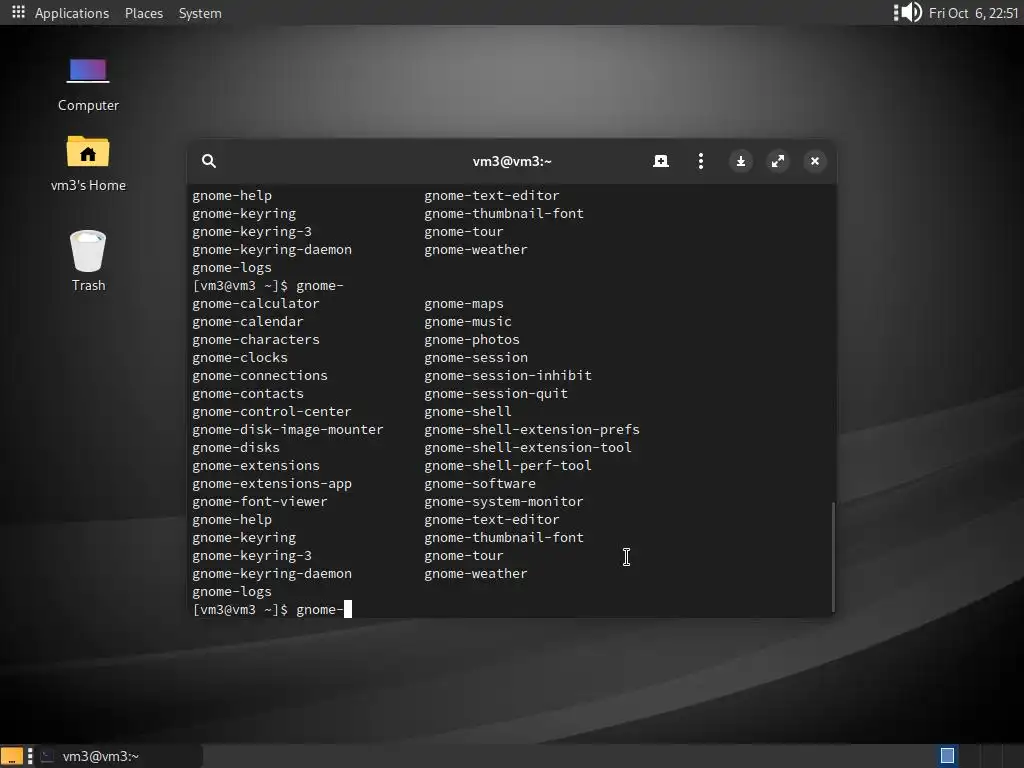Image resolution: width=1024 pixels, height=768 pixels.
Task: Click the text gnome-disk-image-mounter
Action: [x=288, y=430]
